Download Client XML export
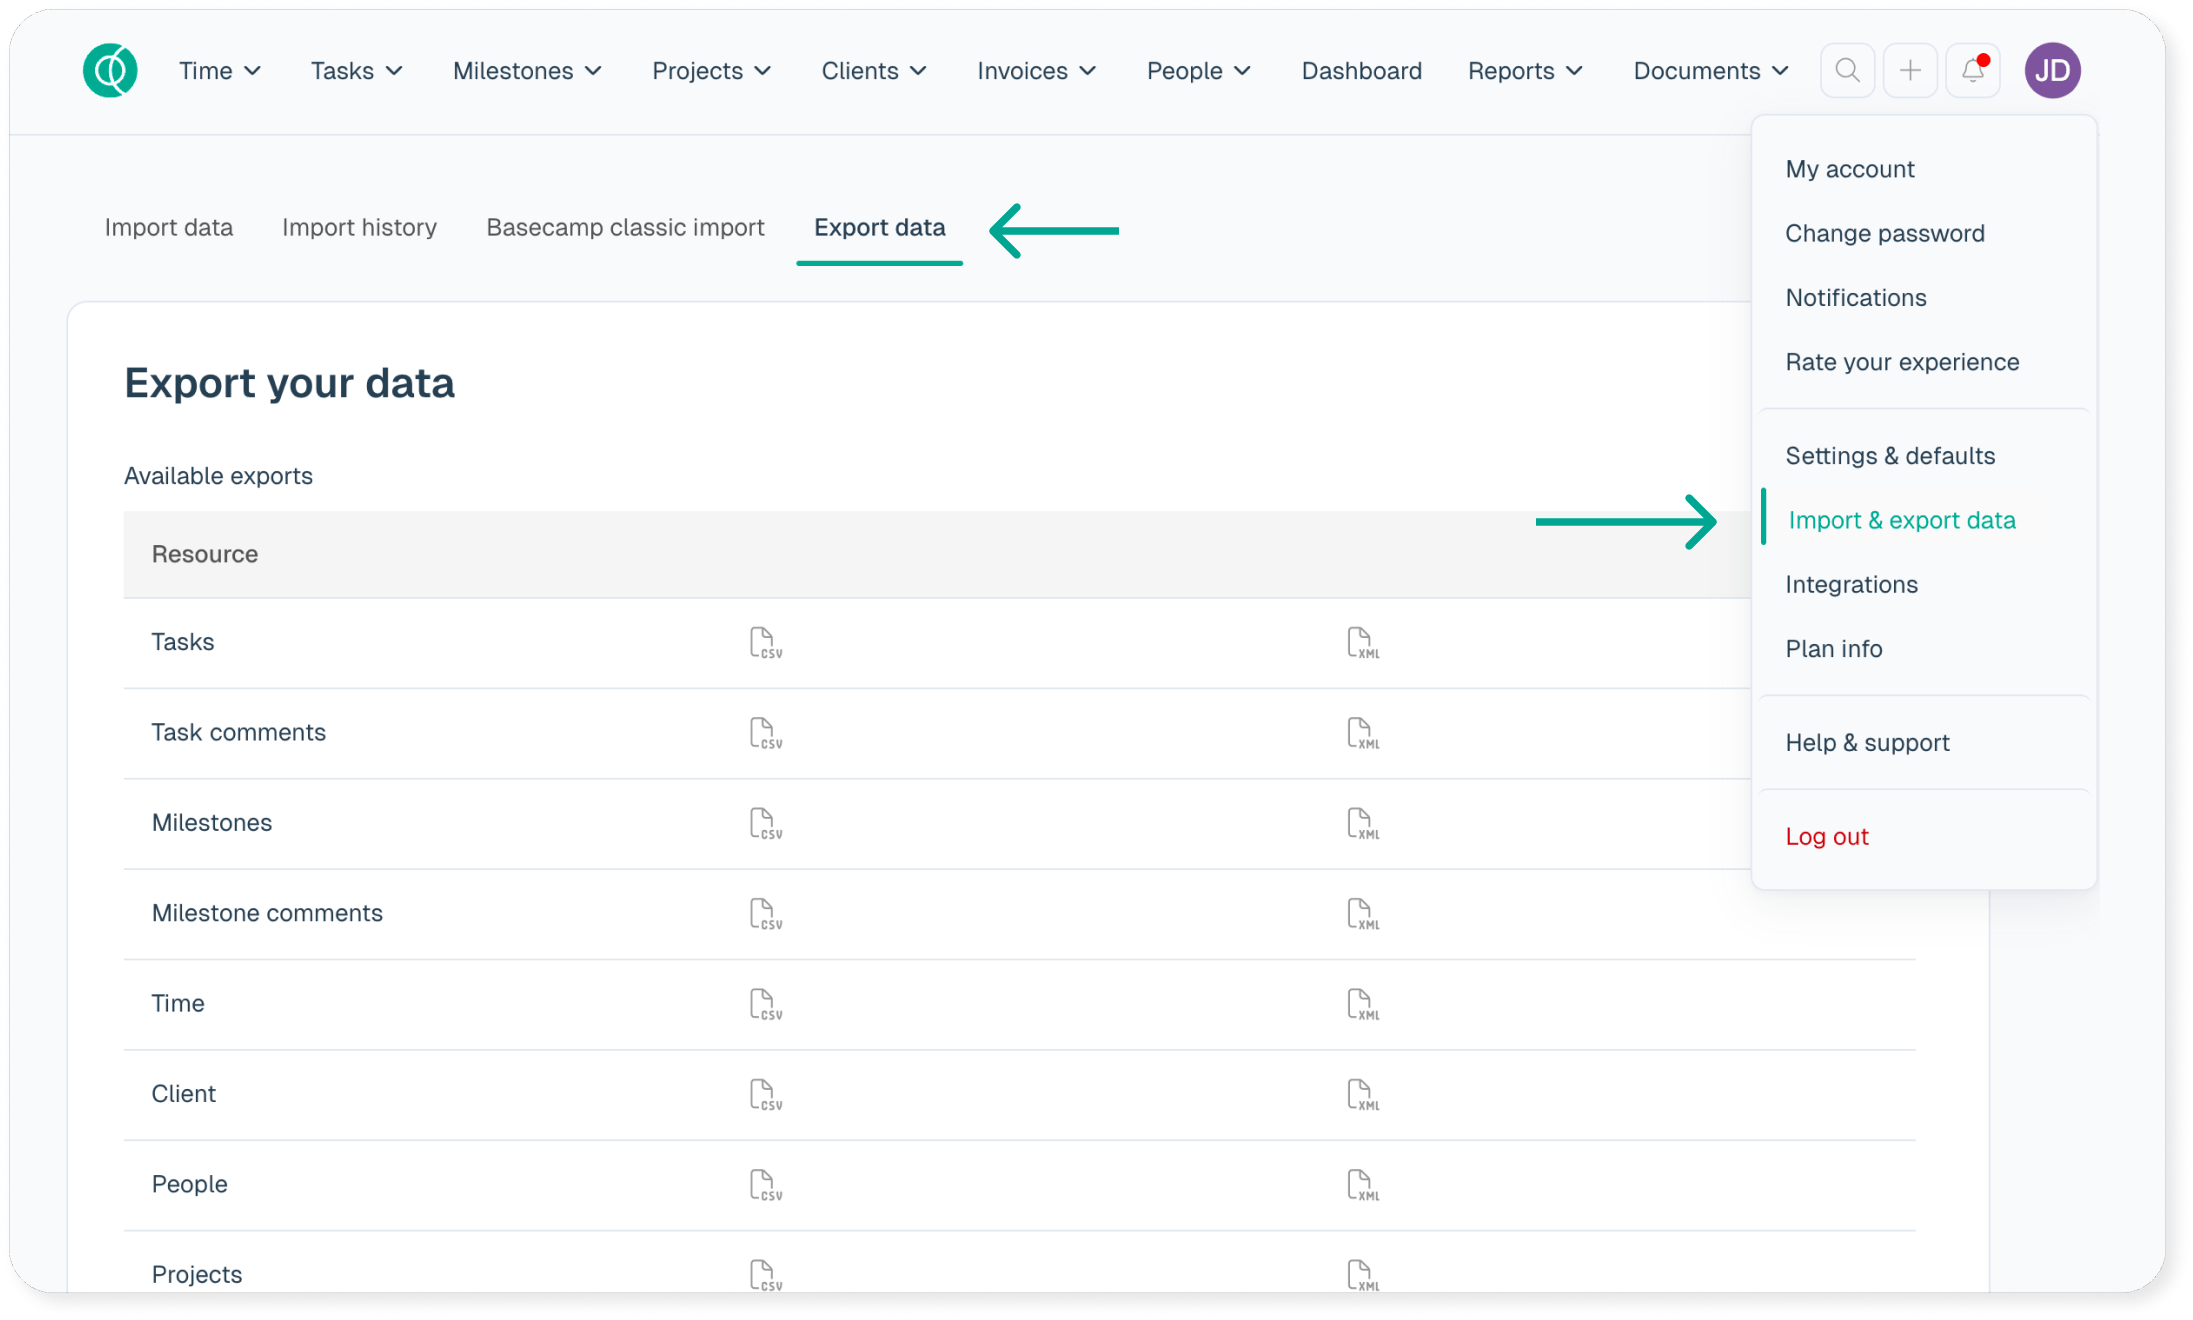Viewport: 2193px width, 1320px height. click(1362, 1095)
